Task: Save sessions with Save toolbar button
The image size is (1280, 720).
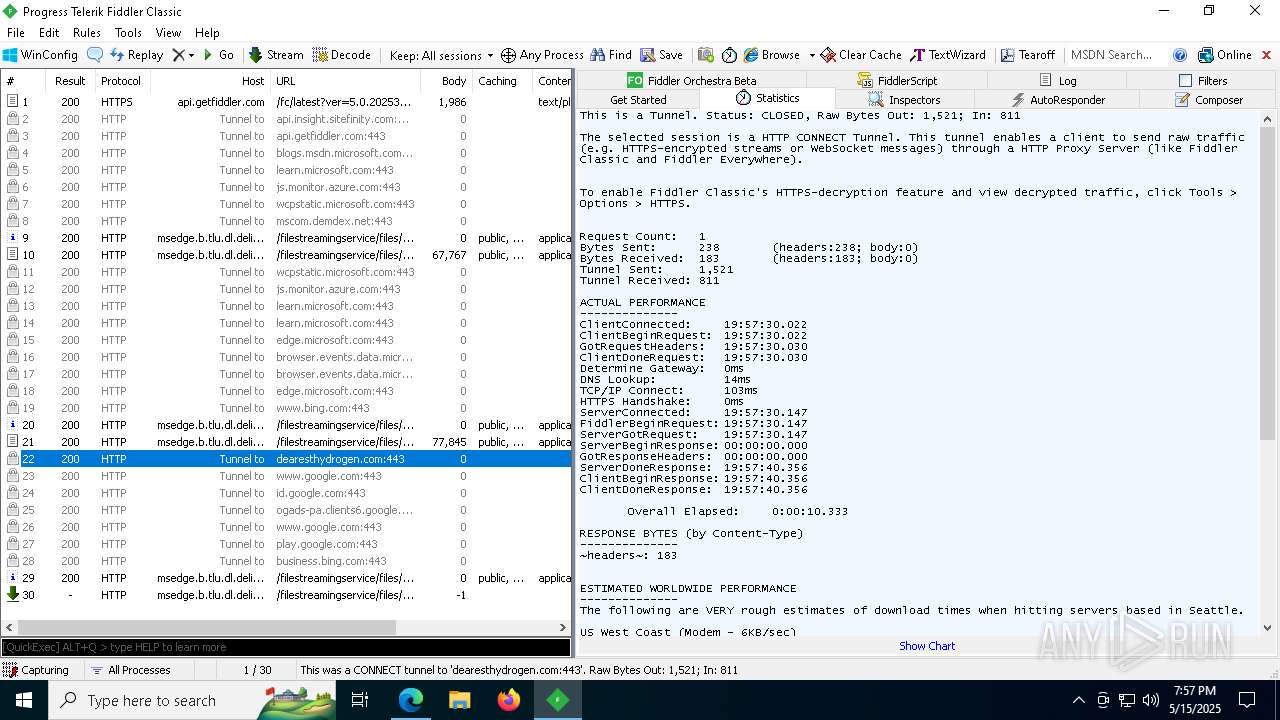Action: 662,55
